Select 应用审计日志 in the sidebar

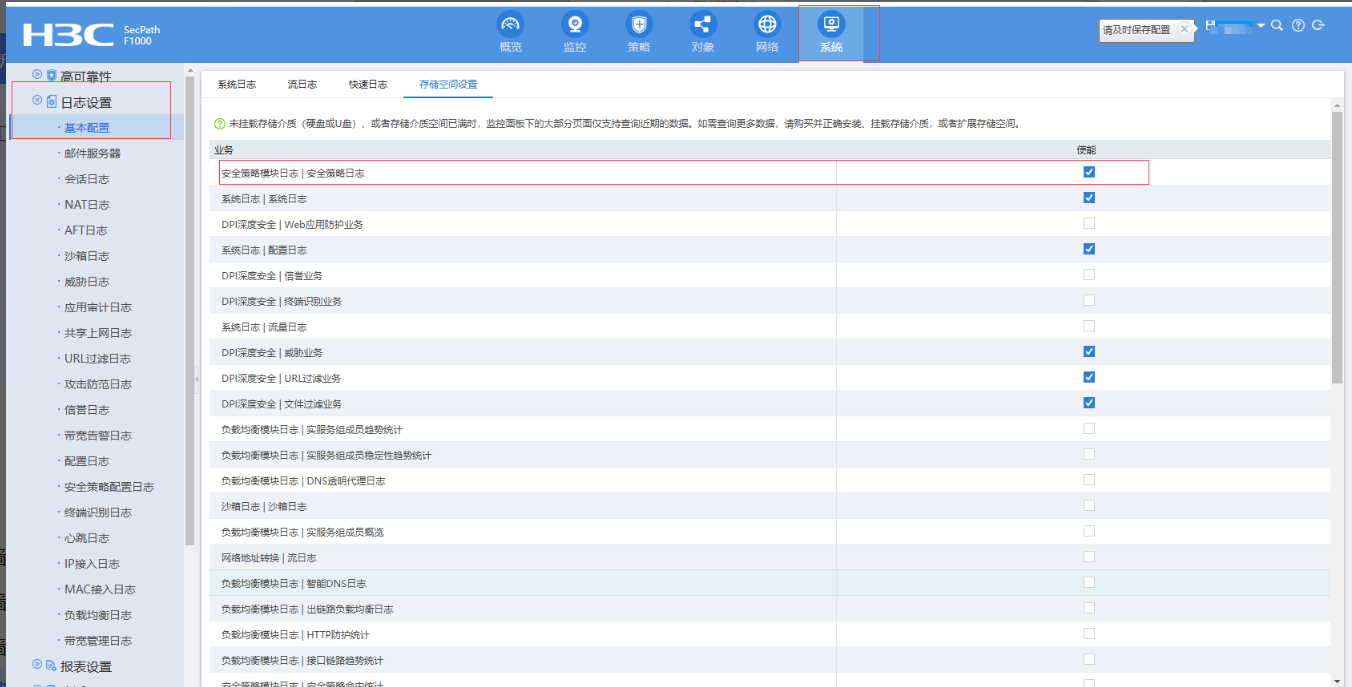pyautogui.click(x=98, y=307)
